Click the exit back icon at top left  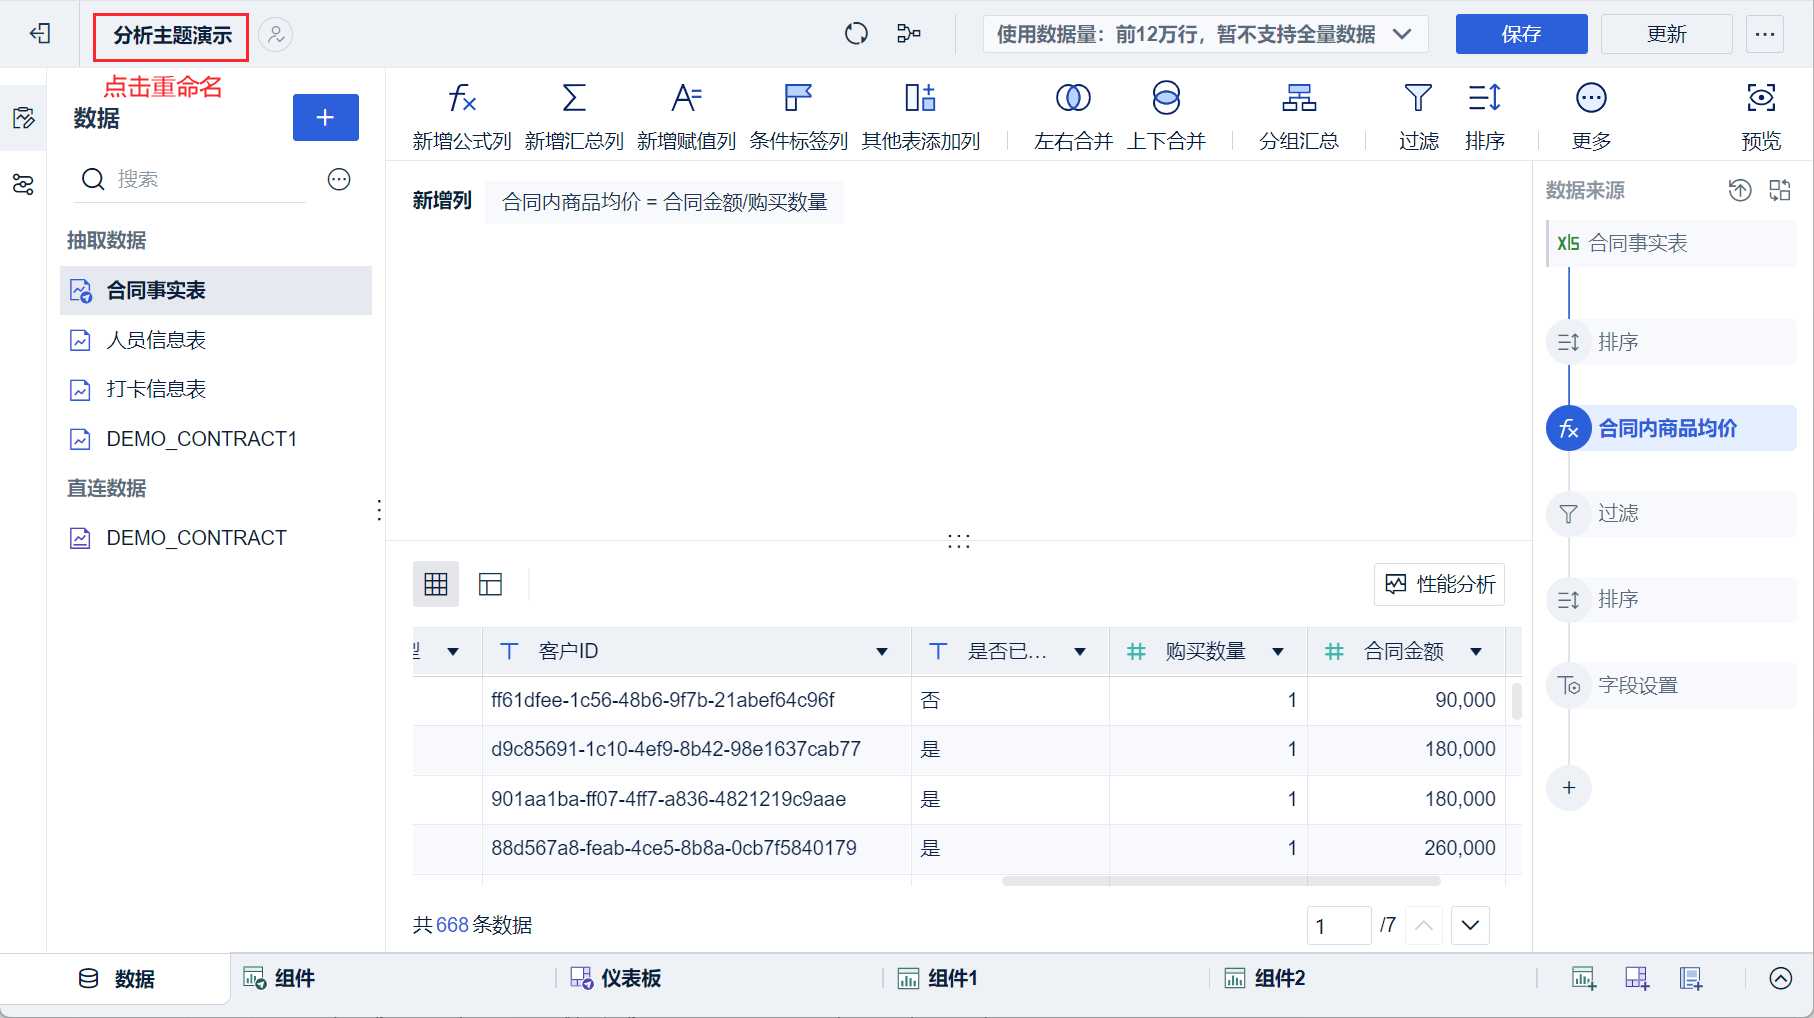click(40, 34)
